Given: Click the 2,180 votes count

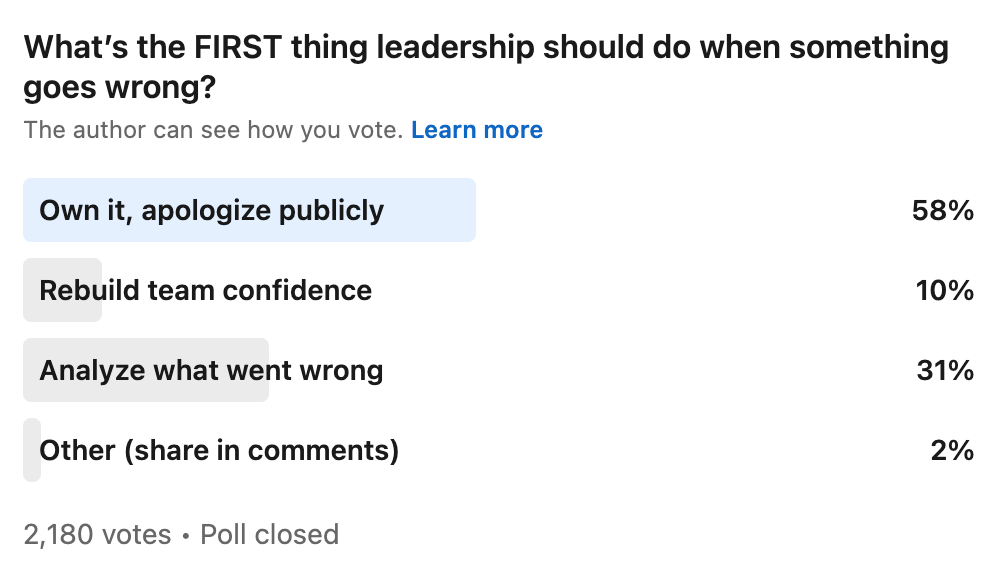Looking at the screenshot, I should click(98, 535).
